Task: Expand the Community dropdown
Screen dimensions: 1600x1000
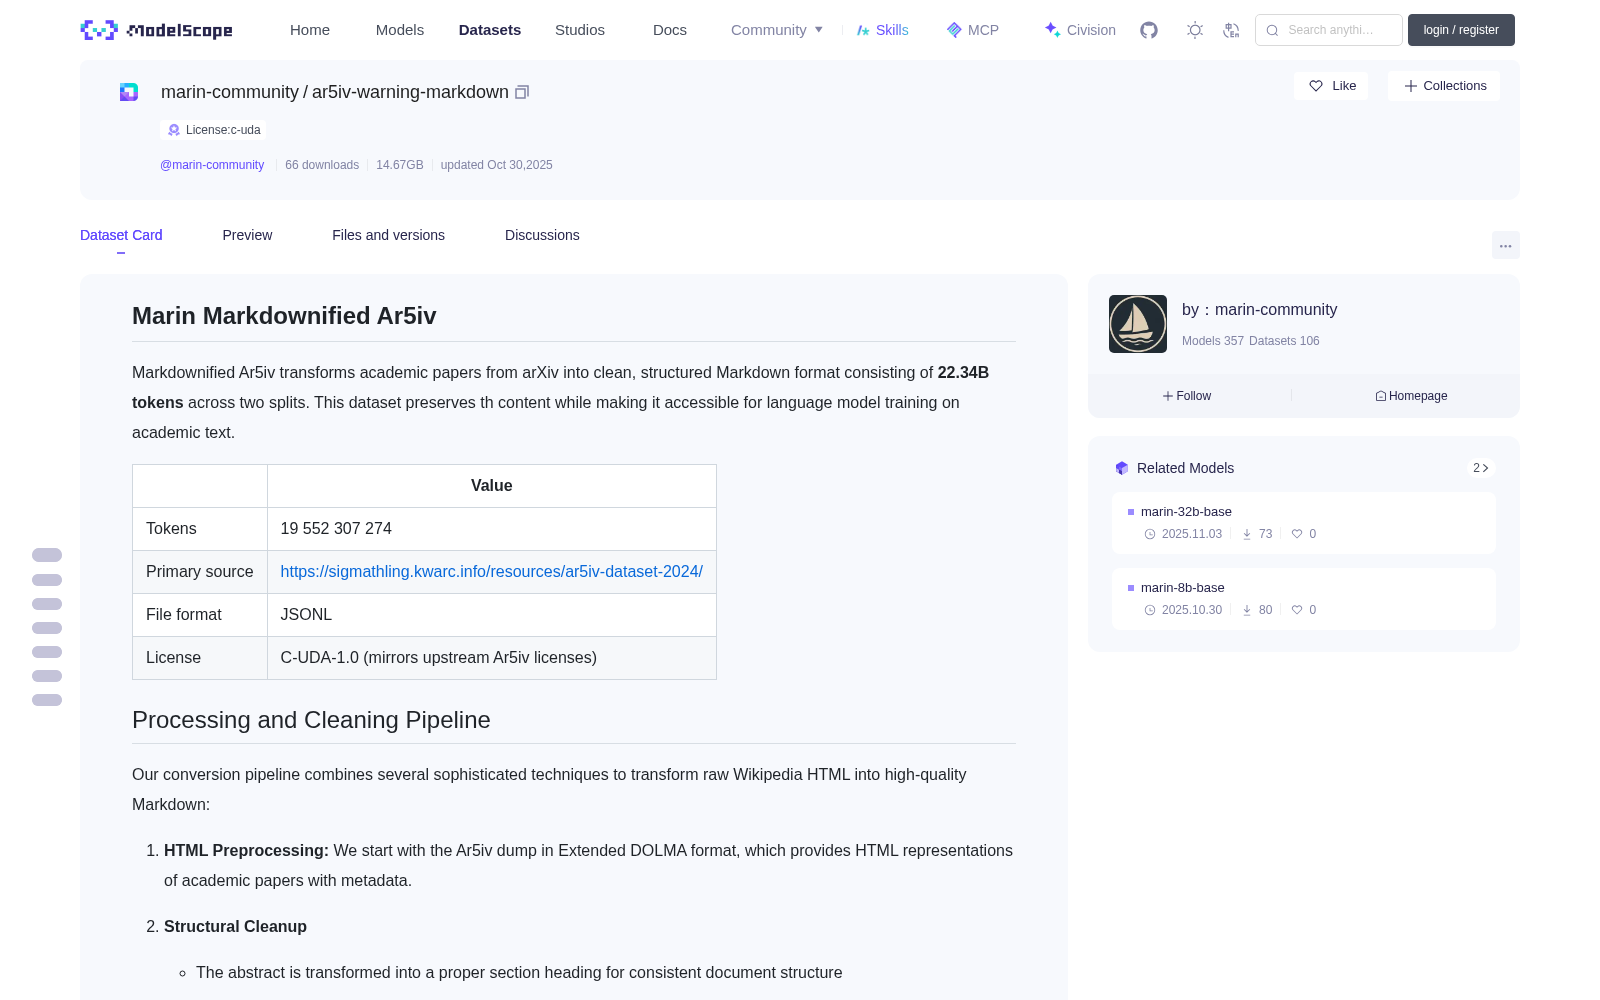Action: point(777,30)
